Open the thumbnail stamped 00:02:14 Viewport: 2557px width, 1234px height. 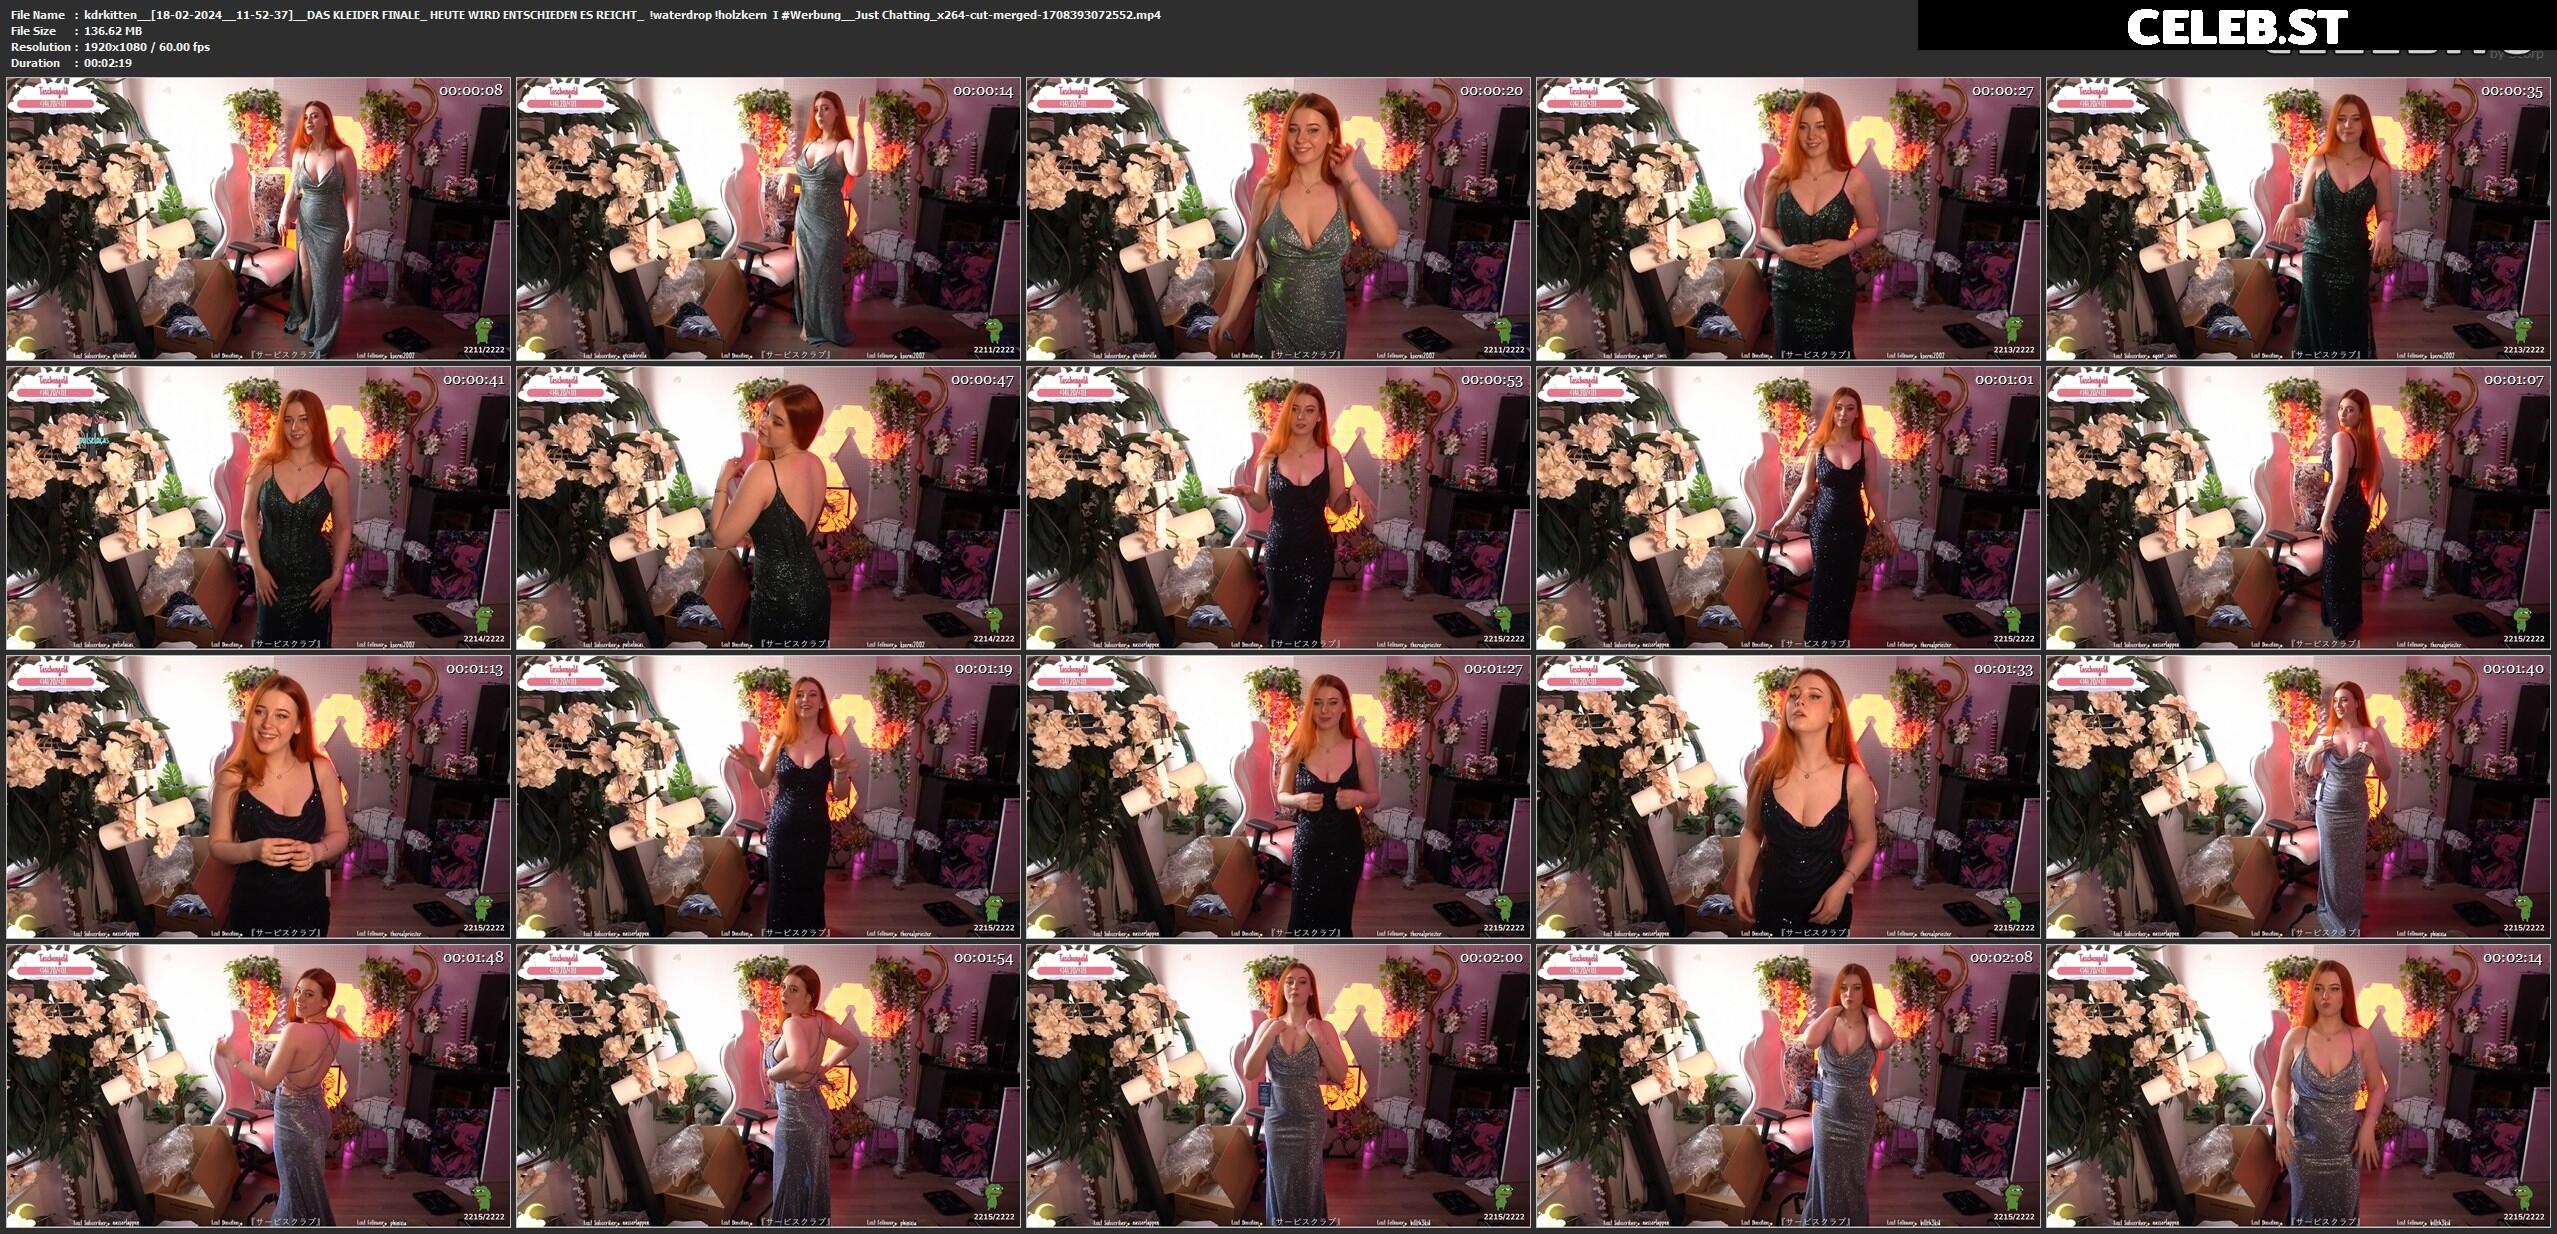[x=2298, y=1086]
